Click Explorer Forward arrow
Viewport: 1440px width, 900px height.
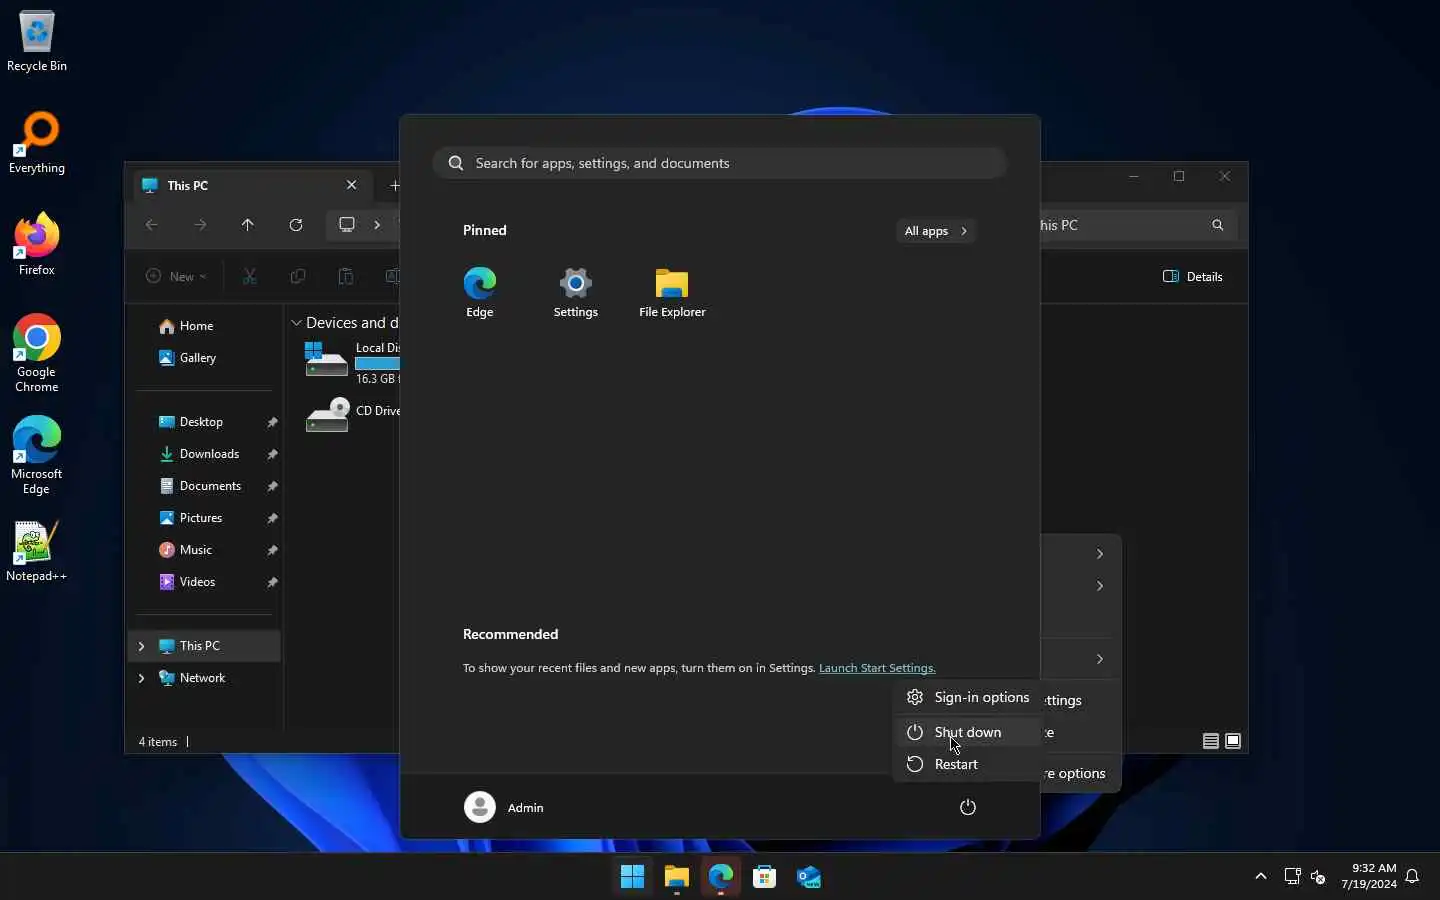tap(200, 225)
